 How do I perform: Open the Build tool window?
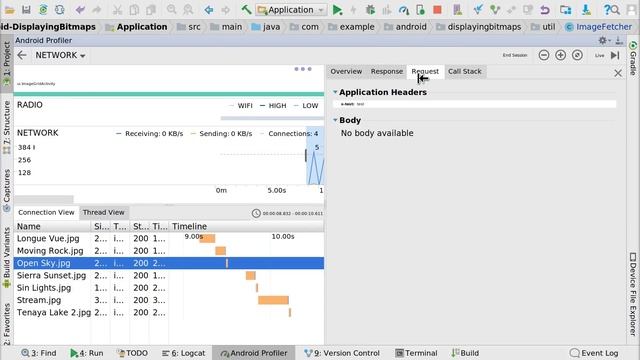click(x=465, y=353)
